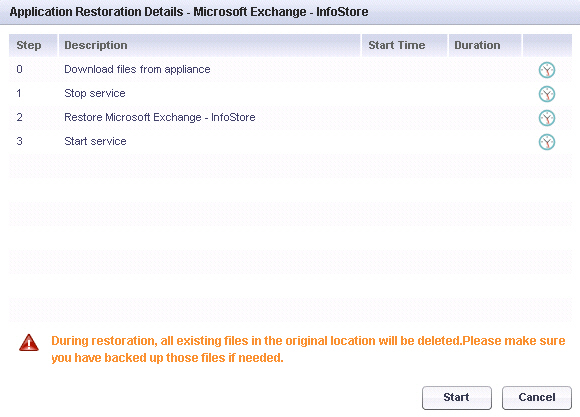Start the application restoration
Screen dimensions: 580x417
tap(457, 398)
